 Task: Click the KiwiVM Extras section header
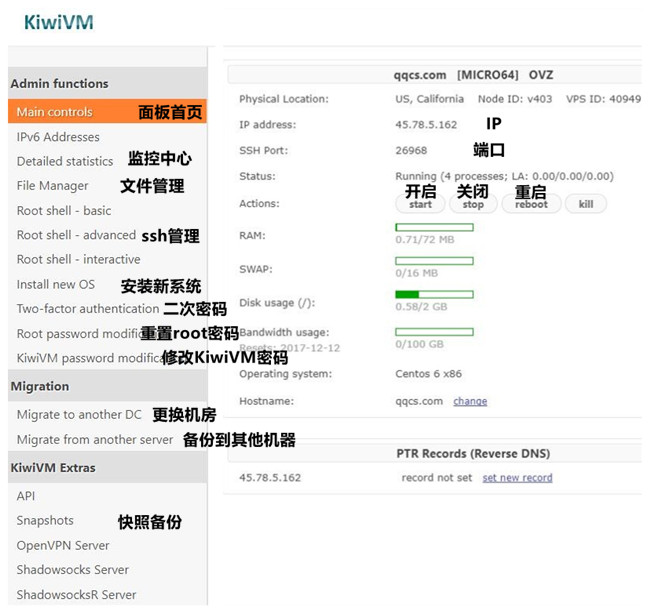107,468
